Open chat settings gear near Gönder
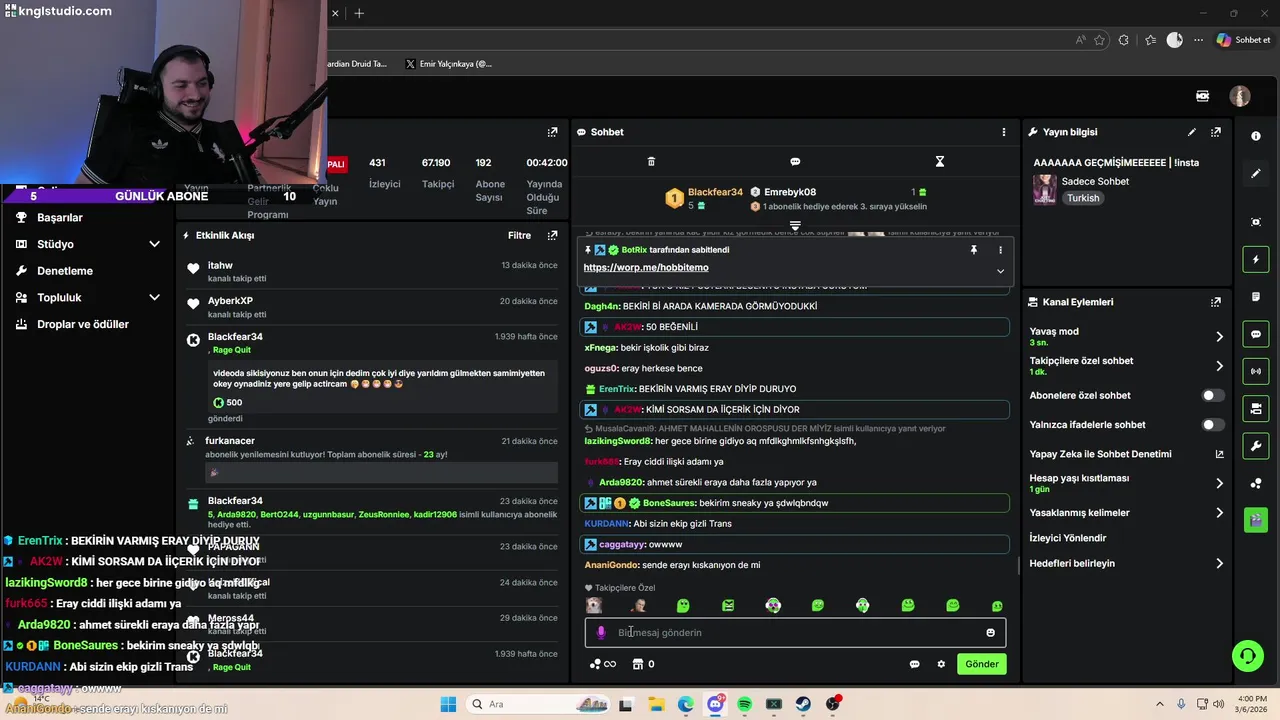This screenshot has width=1280, height=720. point(941,664)
